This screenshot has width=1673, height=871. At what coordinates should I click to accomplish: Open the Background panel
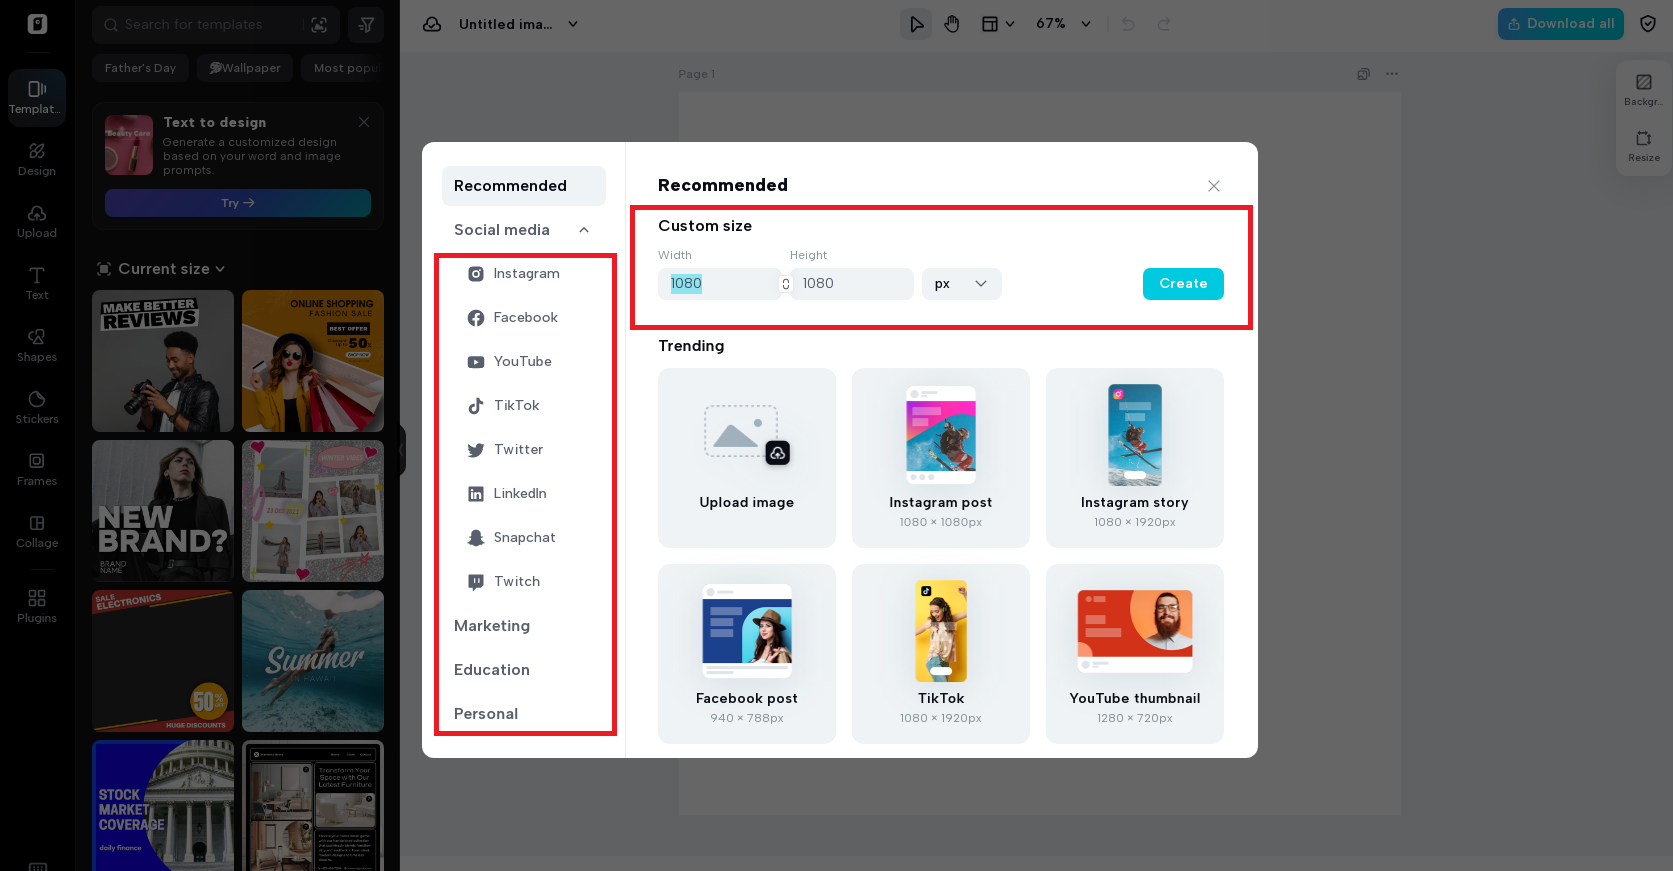coord(1643,90)
